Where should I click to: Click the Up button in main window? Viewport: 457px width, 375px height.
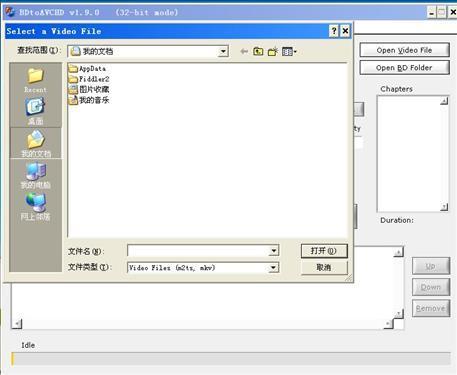point(431,266)
